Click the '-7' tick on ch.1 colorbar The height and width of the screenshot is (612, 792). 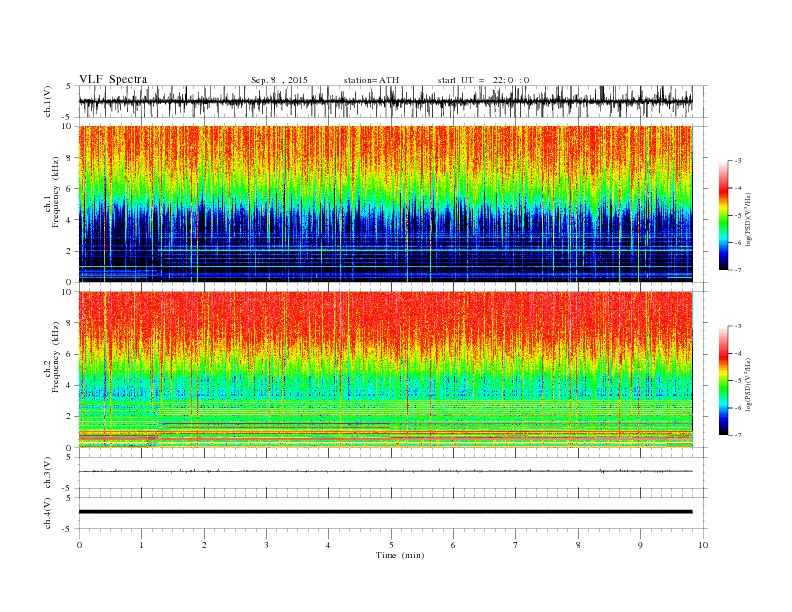click(x=738, y=270)
